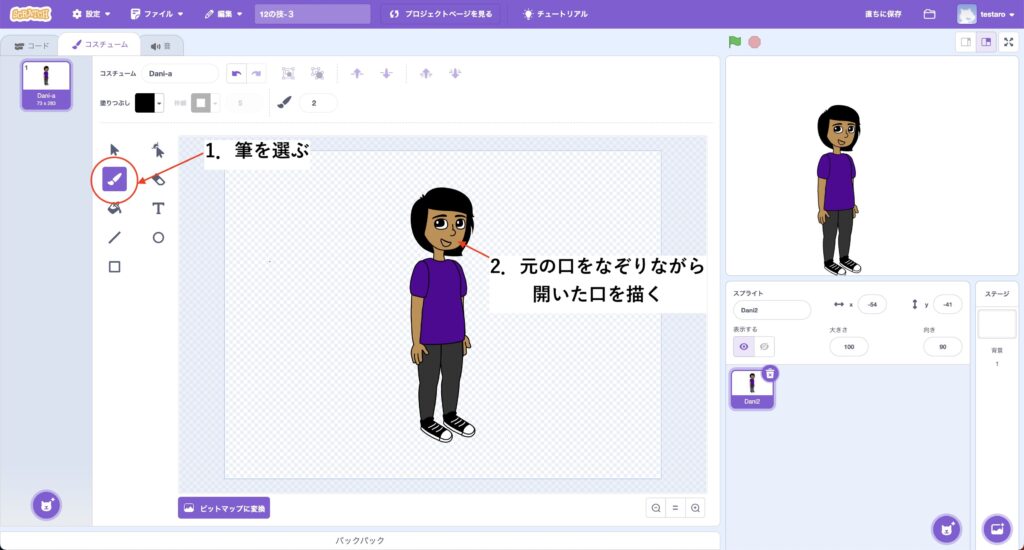The height and width of the screenshot is (550, 1024).
Task: Select the Reshape tool
Action: pyautogui.click(x=158, y=150)
